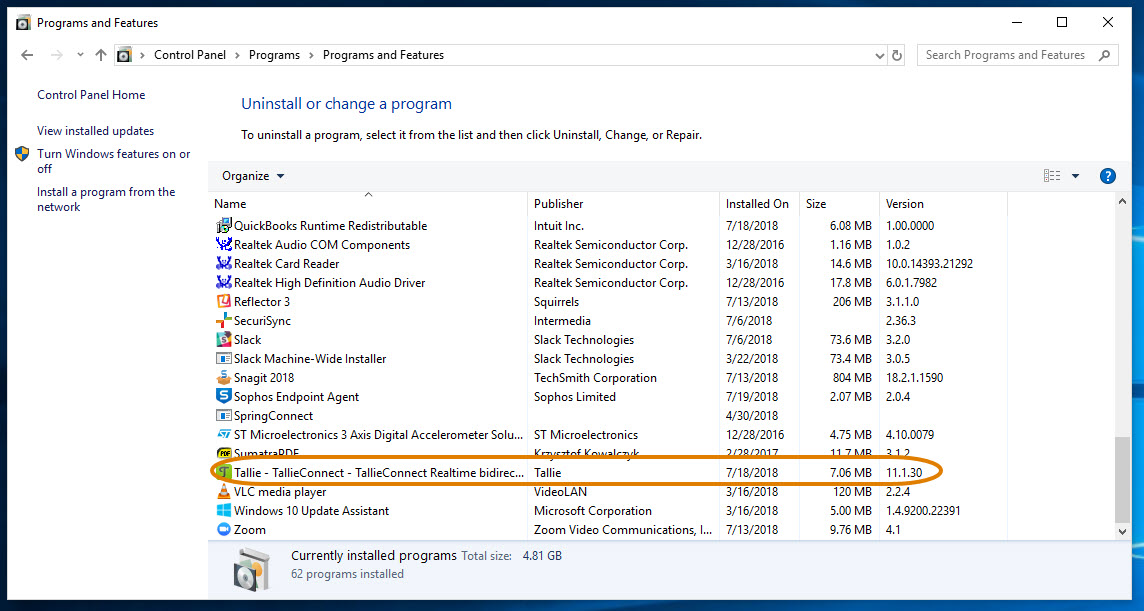Open the Control Panel Home link

coord(91,95)
